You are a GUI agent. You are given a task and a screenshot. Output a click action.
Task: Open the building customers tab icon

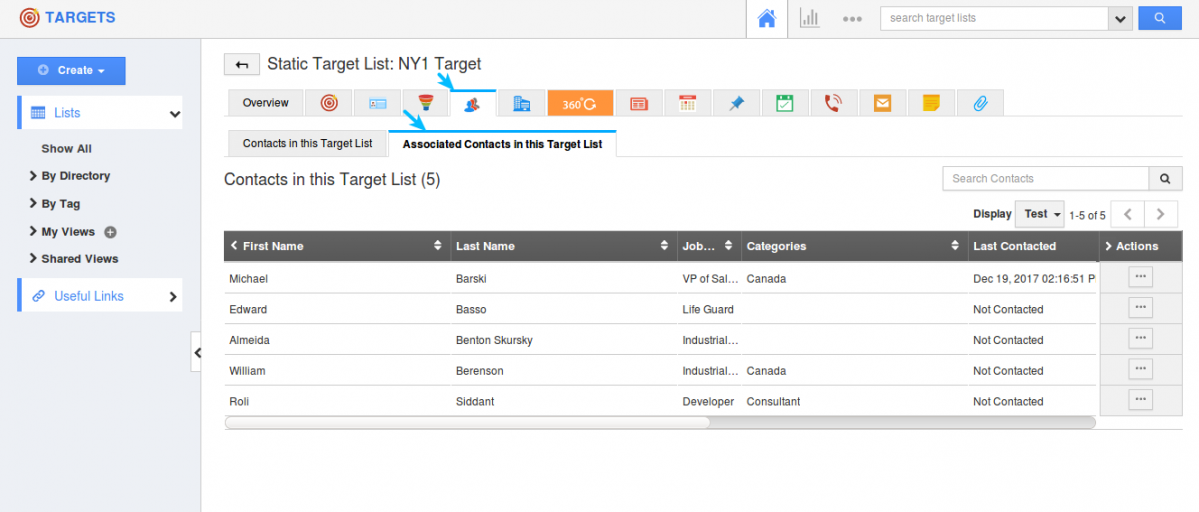point(522,103)
